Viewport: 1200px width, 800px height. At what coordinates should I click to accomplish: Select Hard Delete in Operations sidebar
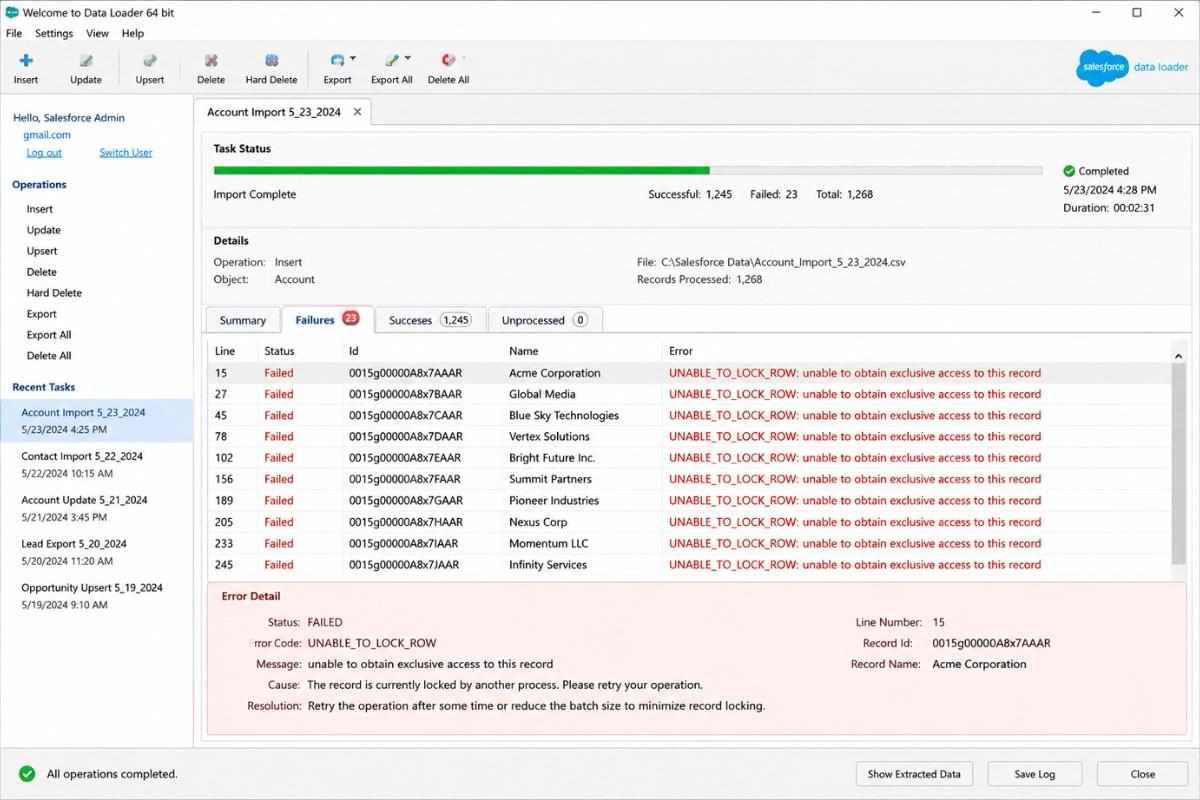click(54, 293)
